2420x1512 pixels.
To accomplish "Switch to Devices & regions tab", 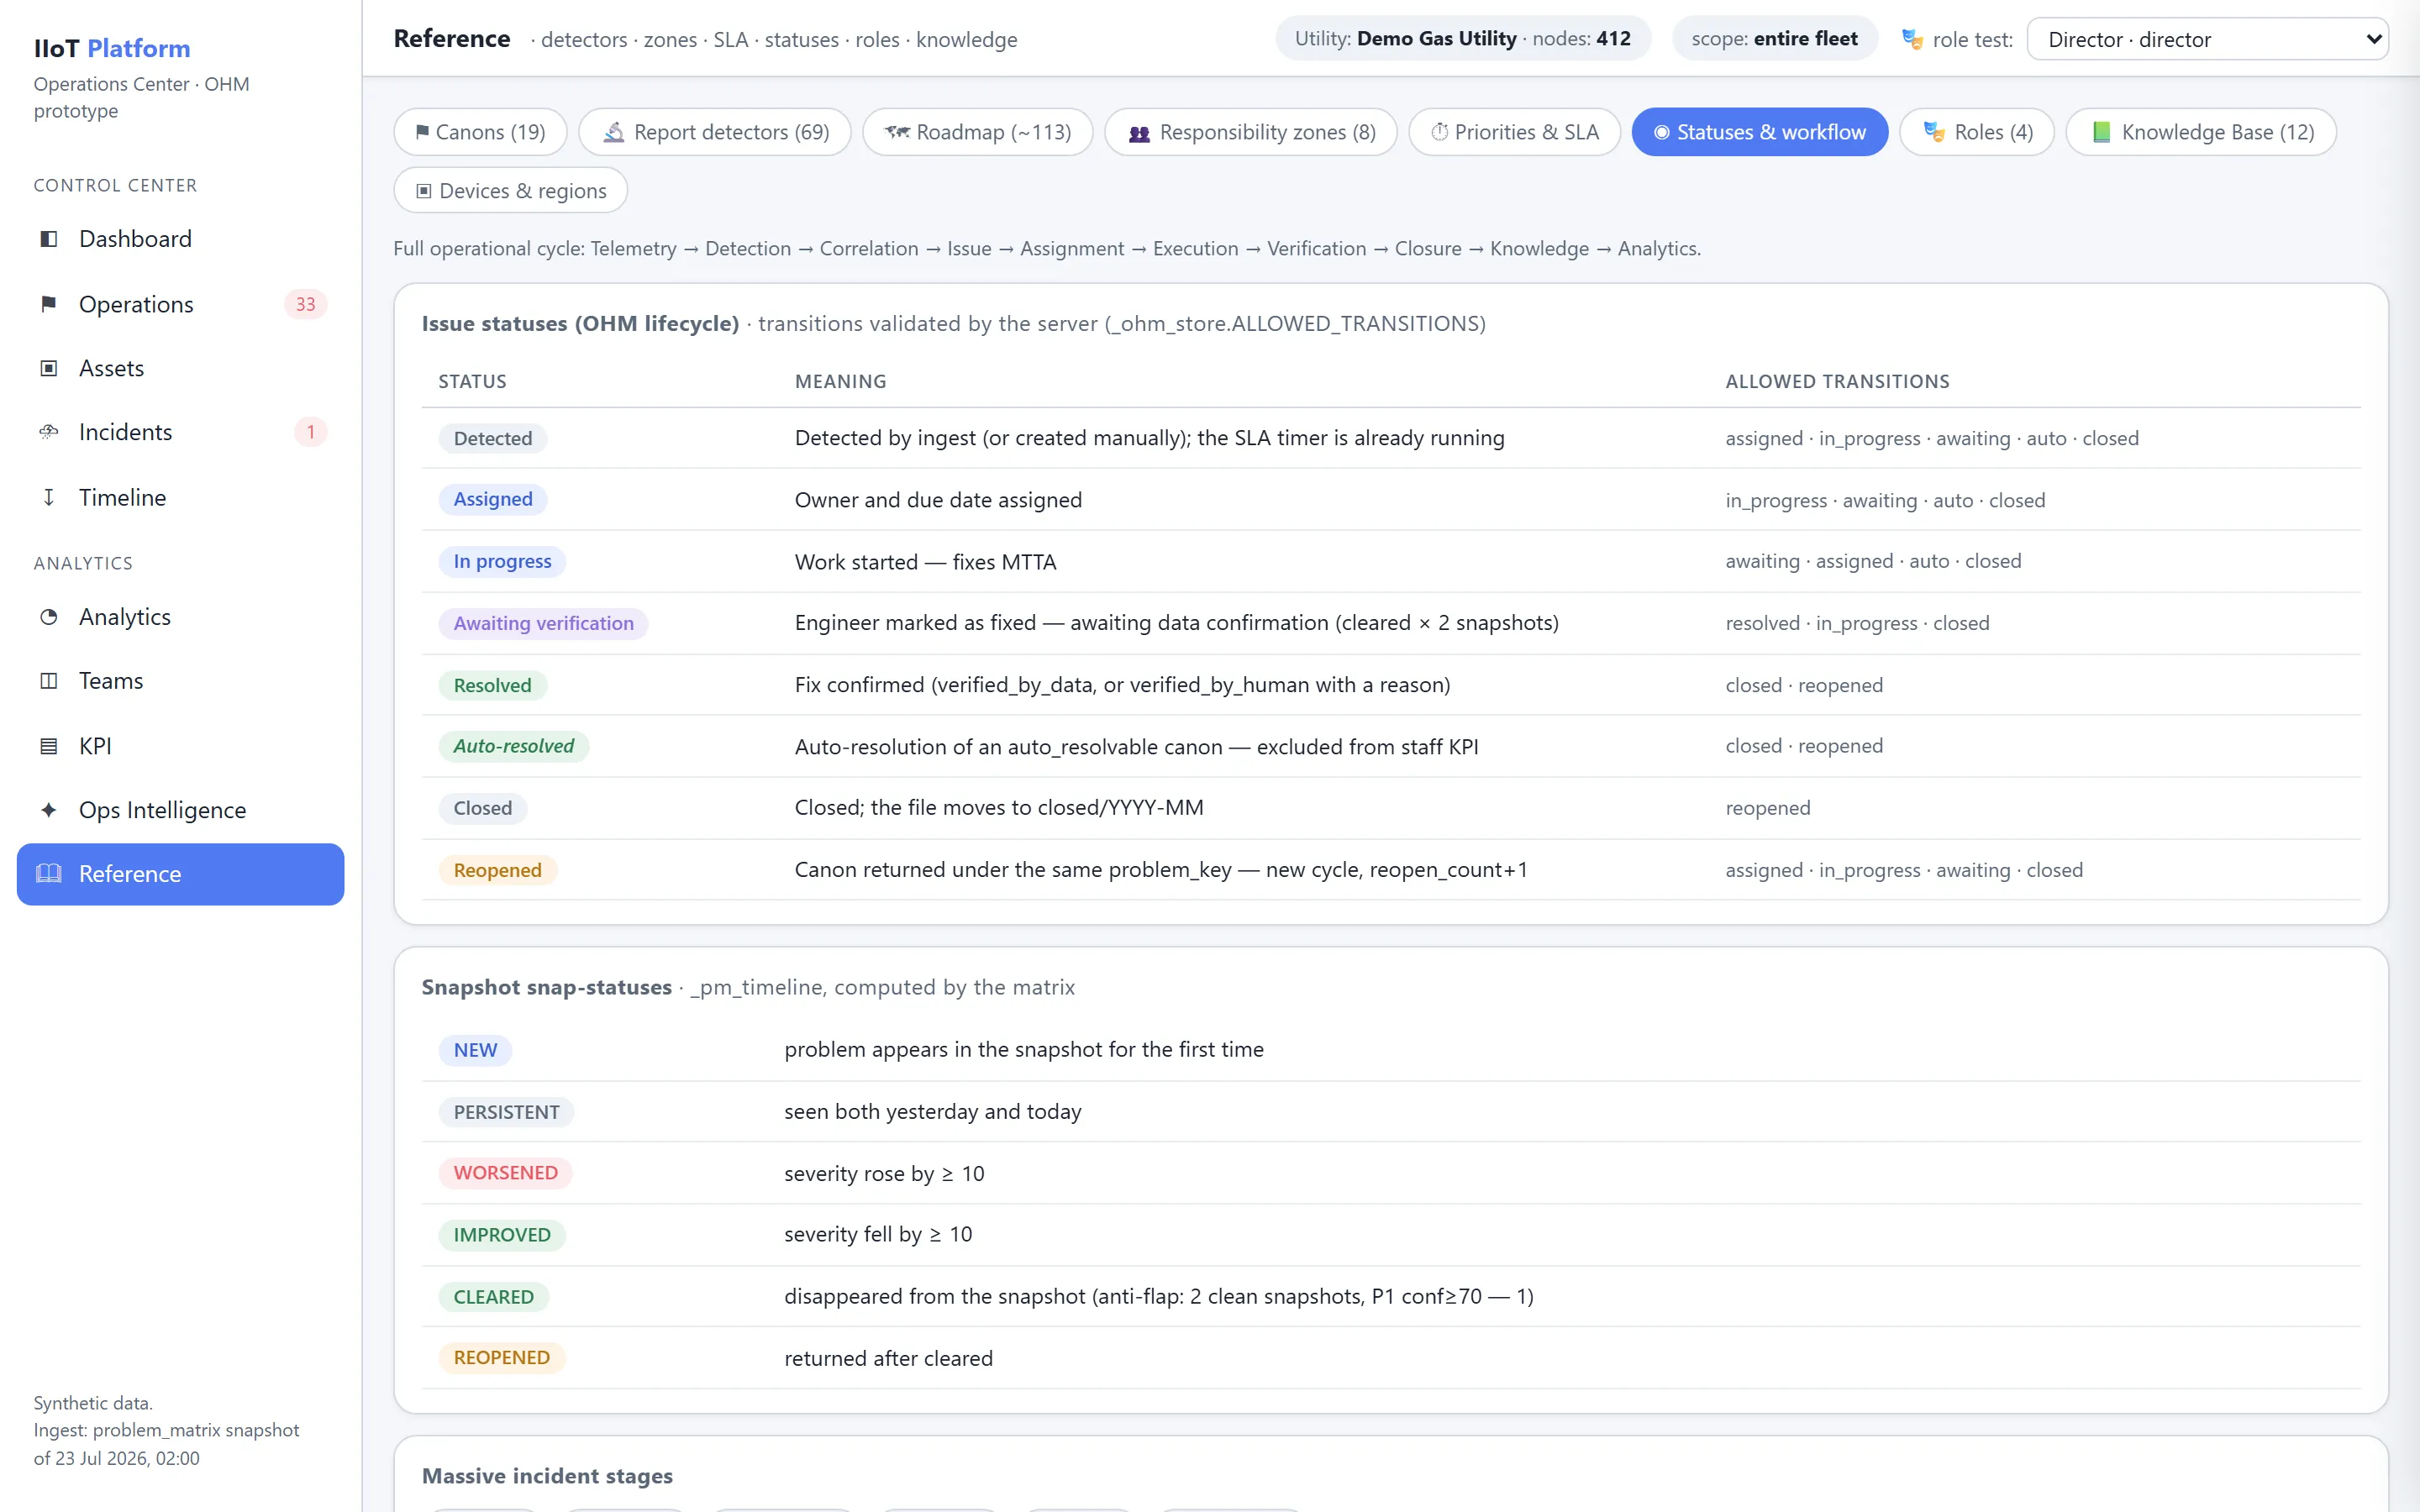I will click(x=510, y=190).
